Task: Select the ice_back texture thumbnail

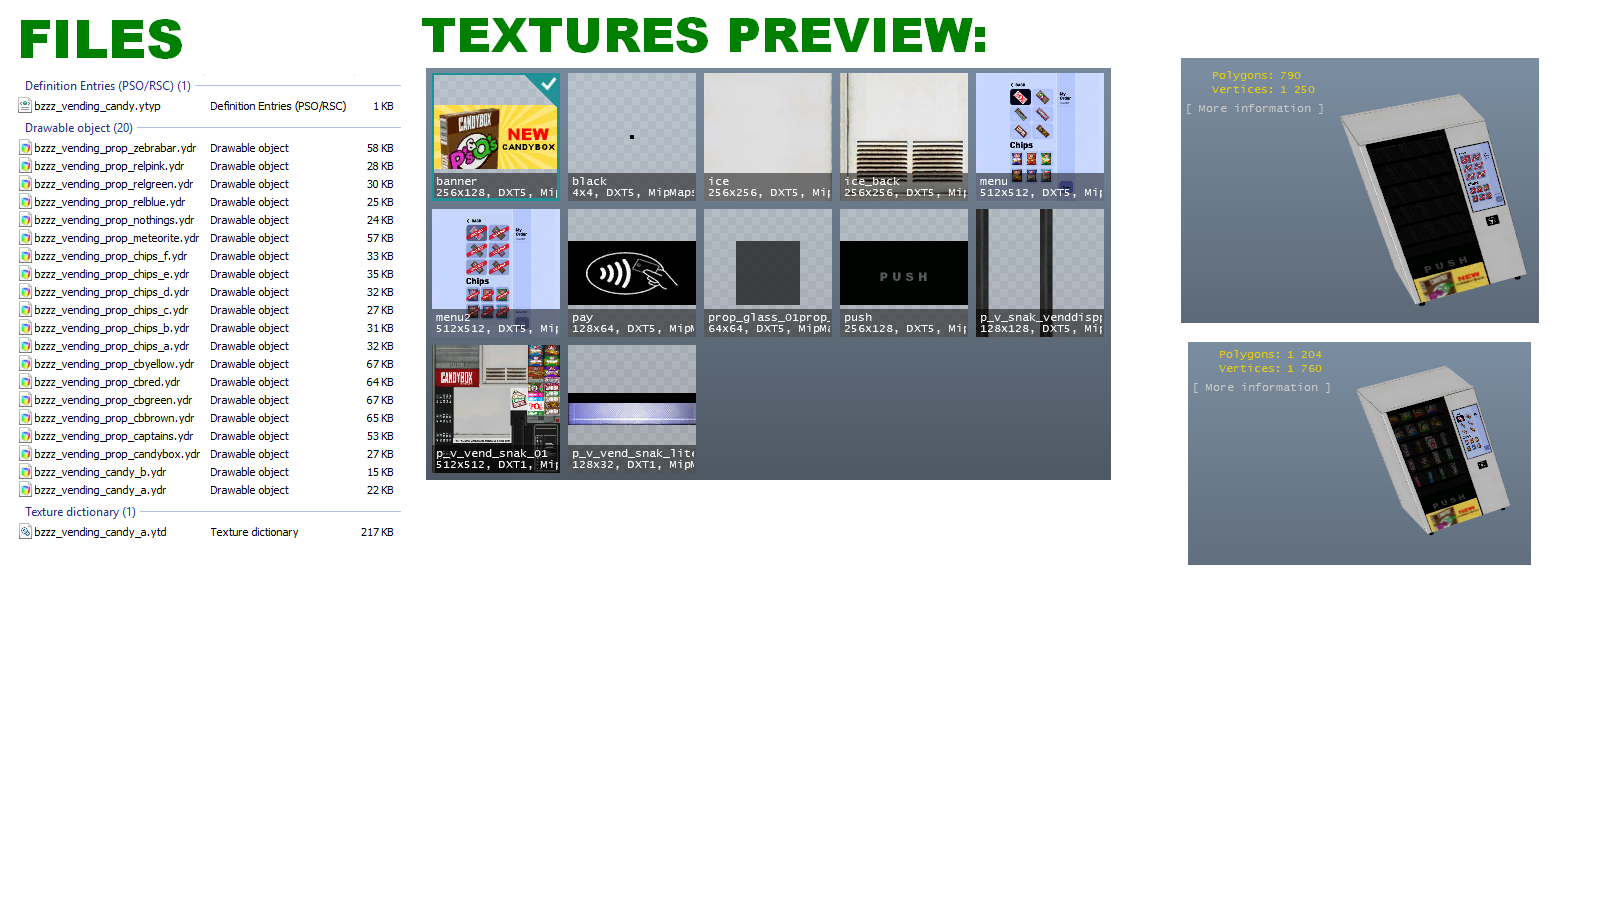Action: [904, 137]
